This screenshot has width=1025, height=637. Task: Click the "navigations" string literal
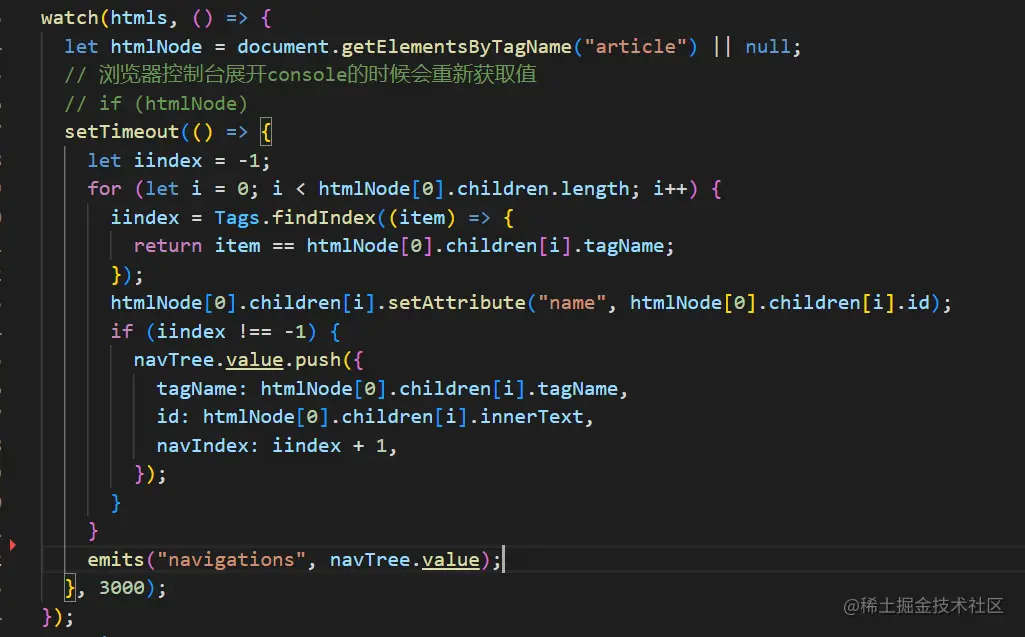[231, 560]
